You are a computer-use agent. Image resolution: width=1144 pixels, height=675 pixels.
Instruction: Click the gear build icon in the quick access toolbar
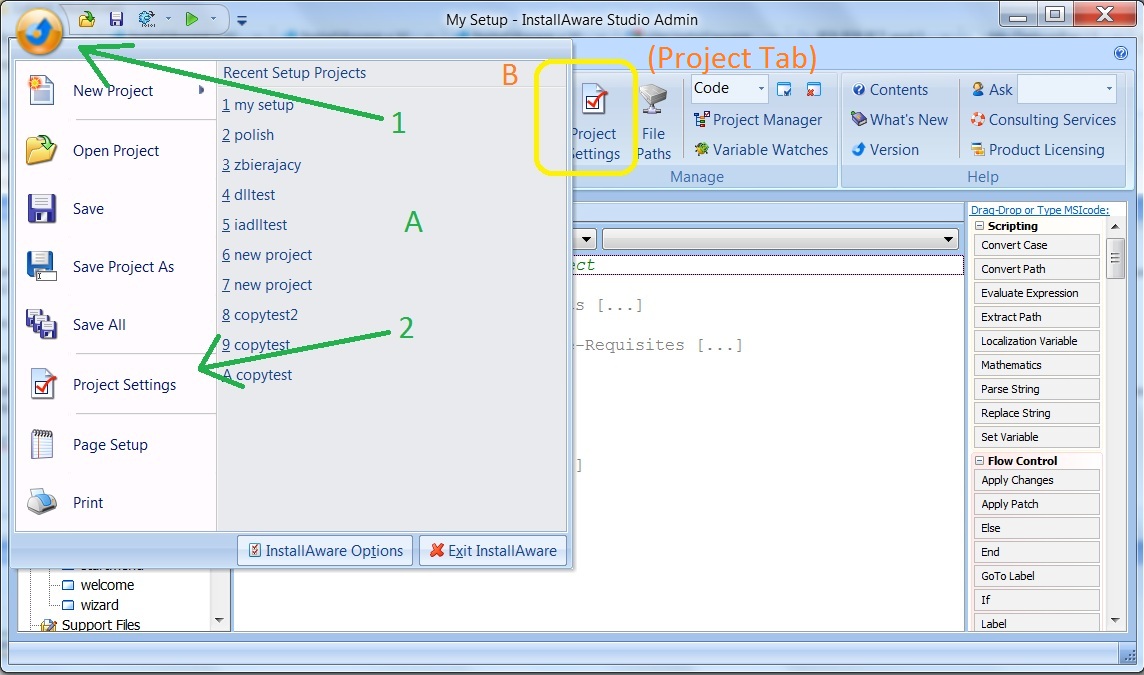pyautogui.click(x=147, y=19)
